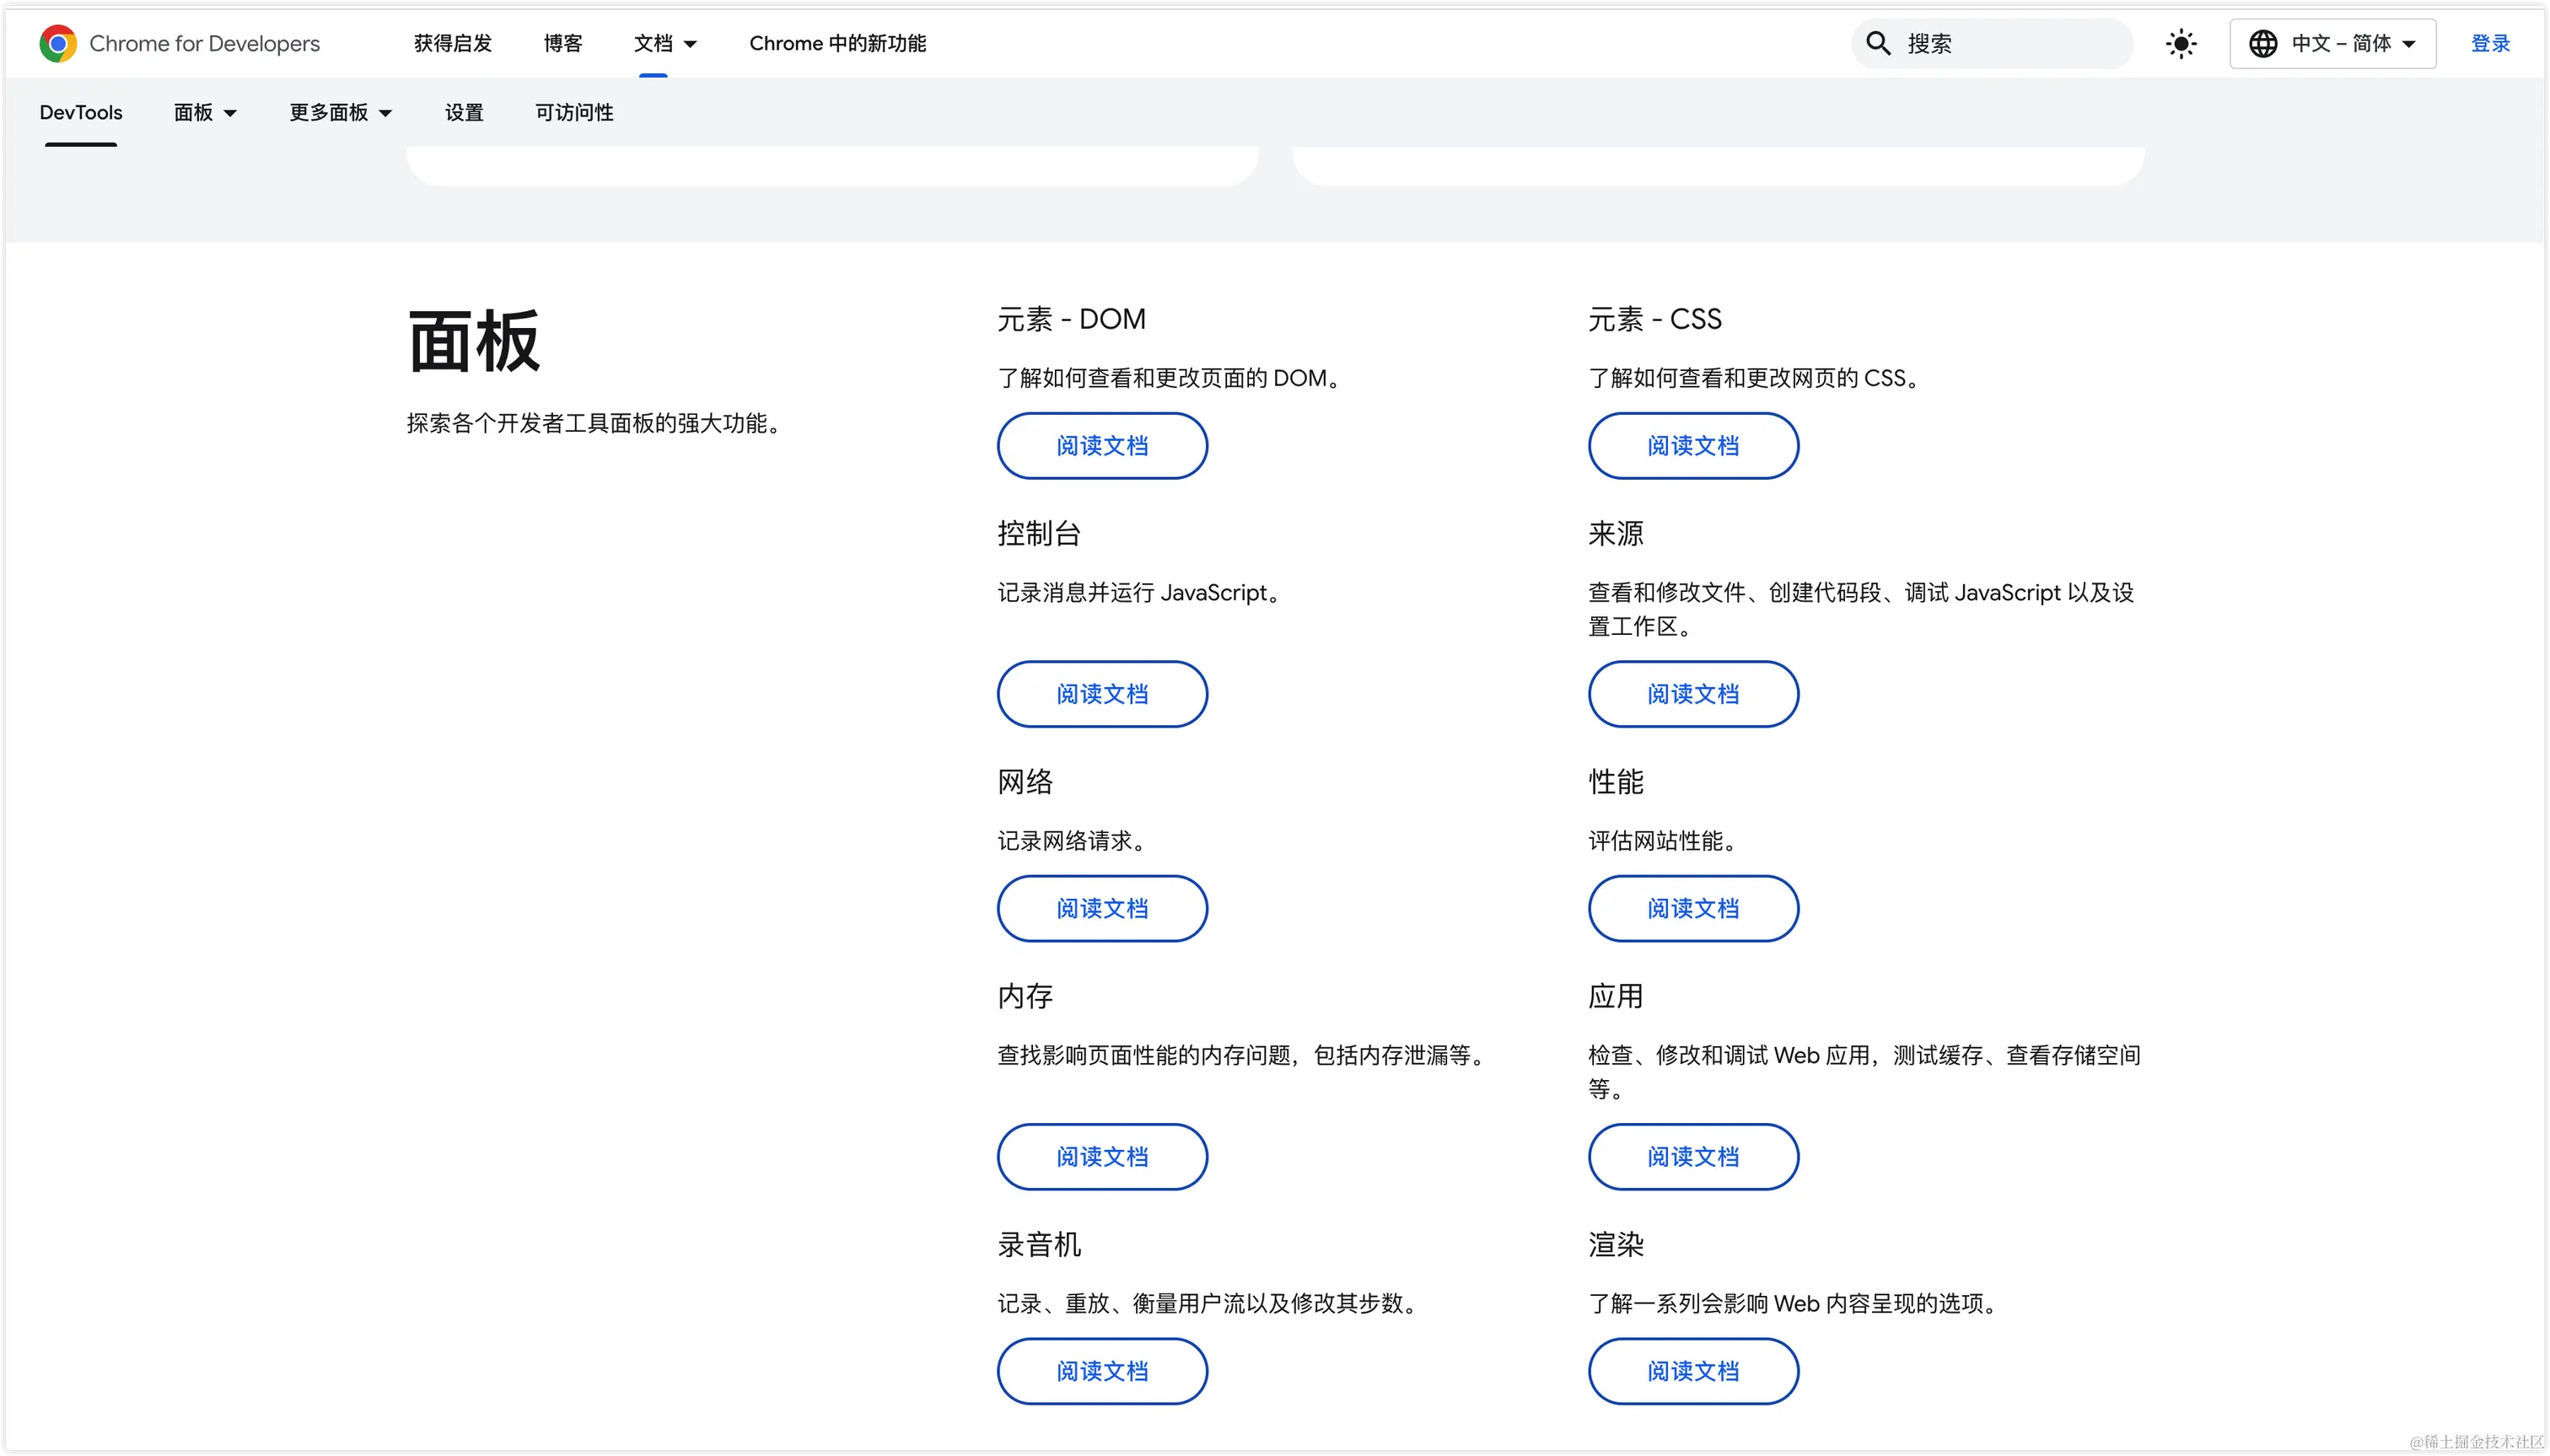Select the DevTools navigation tab

coord(81,112)
